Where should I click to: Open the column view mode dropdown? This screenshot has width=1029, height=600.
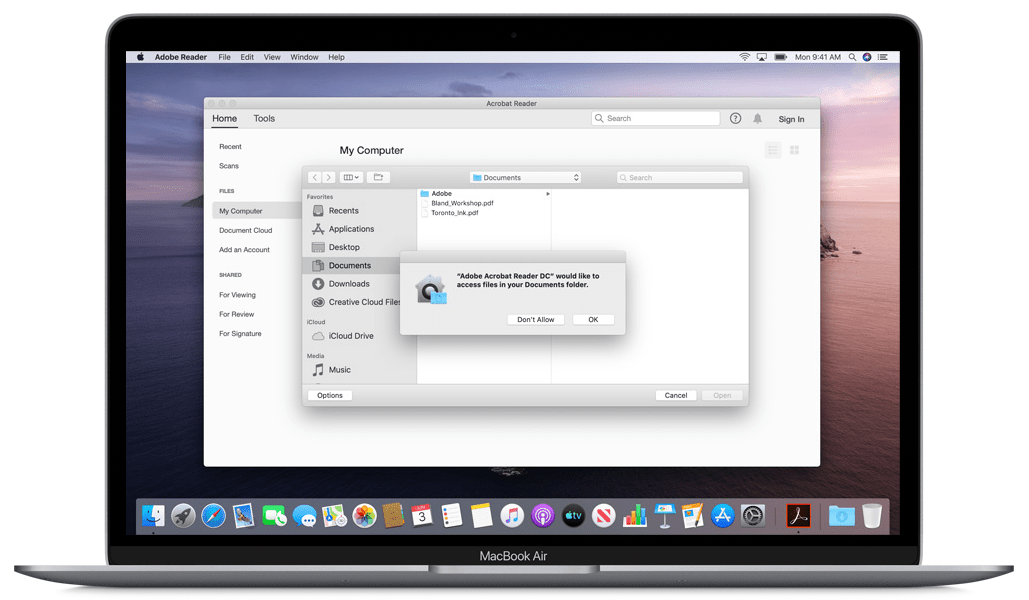[351, 177]
